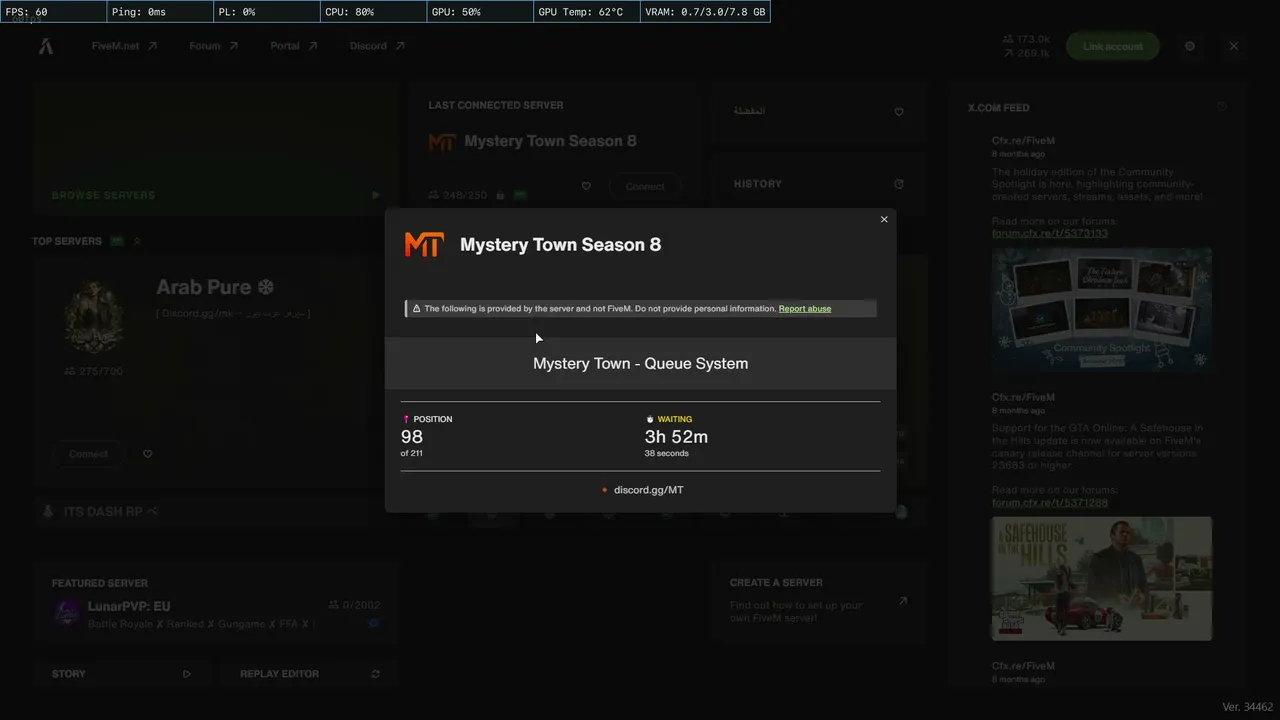Click the Ver. 34462 version text
The image size is (1280, 720).
1247,707
